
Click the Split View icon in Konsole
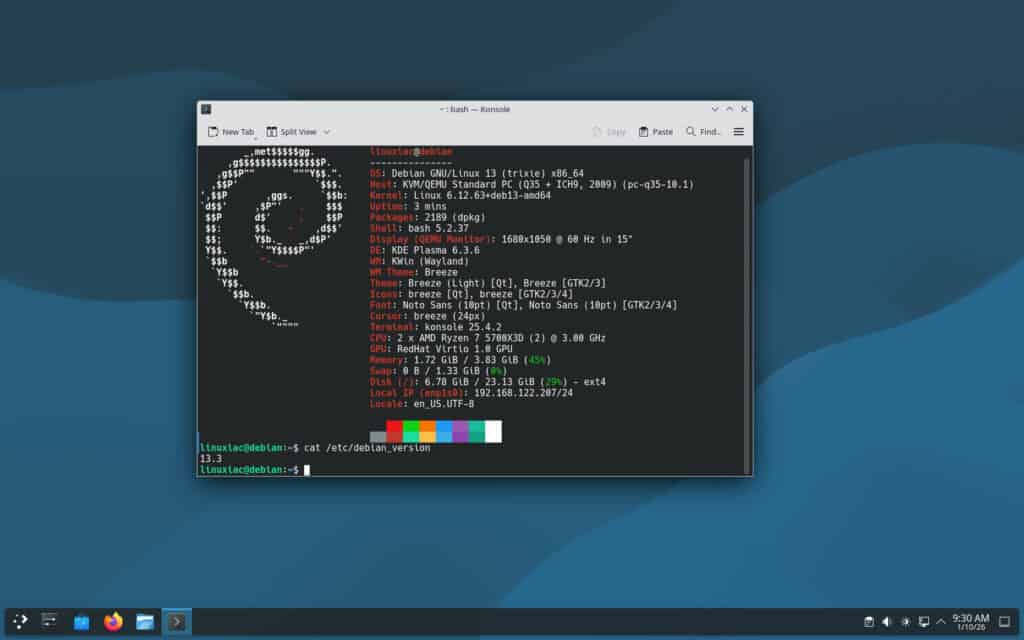coord(272,130)
